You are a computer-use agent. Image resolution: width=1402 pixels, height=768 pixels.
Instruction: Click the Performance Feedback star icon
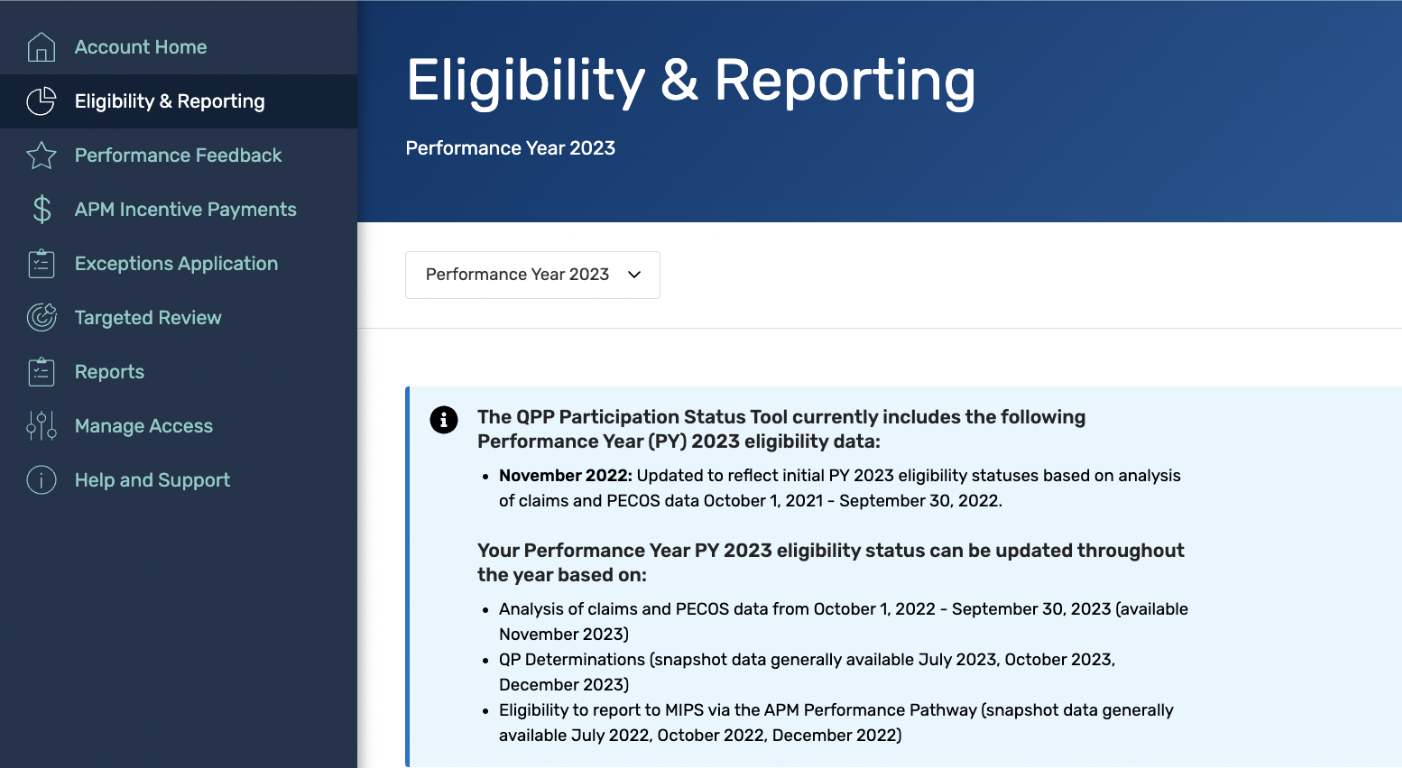tap(41, 155)
